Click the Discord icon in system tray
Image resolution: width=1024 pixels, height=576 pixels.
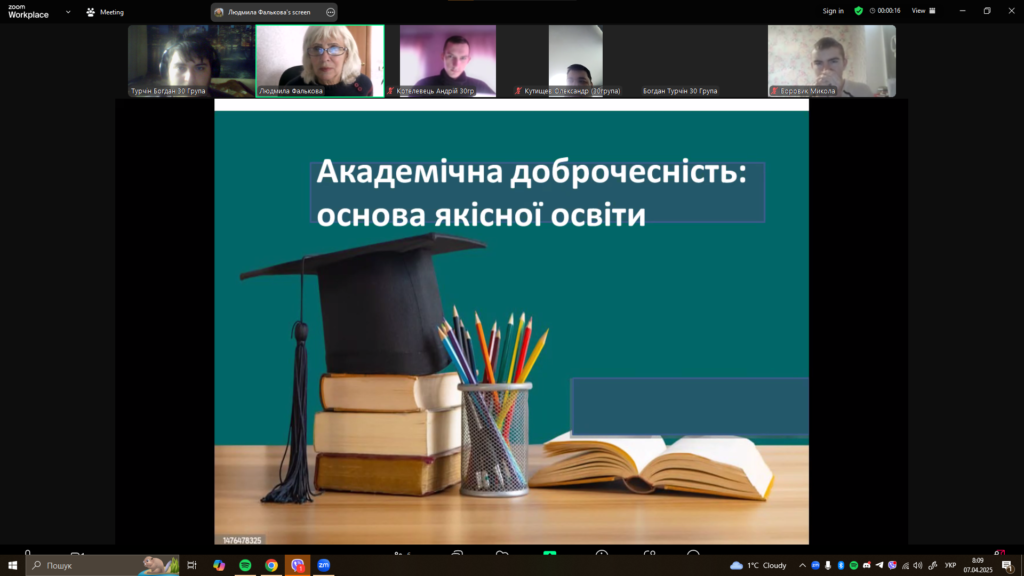(866, 565)
